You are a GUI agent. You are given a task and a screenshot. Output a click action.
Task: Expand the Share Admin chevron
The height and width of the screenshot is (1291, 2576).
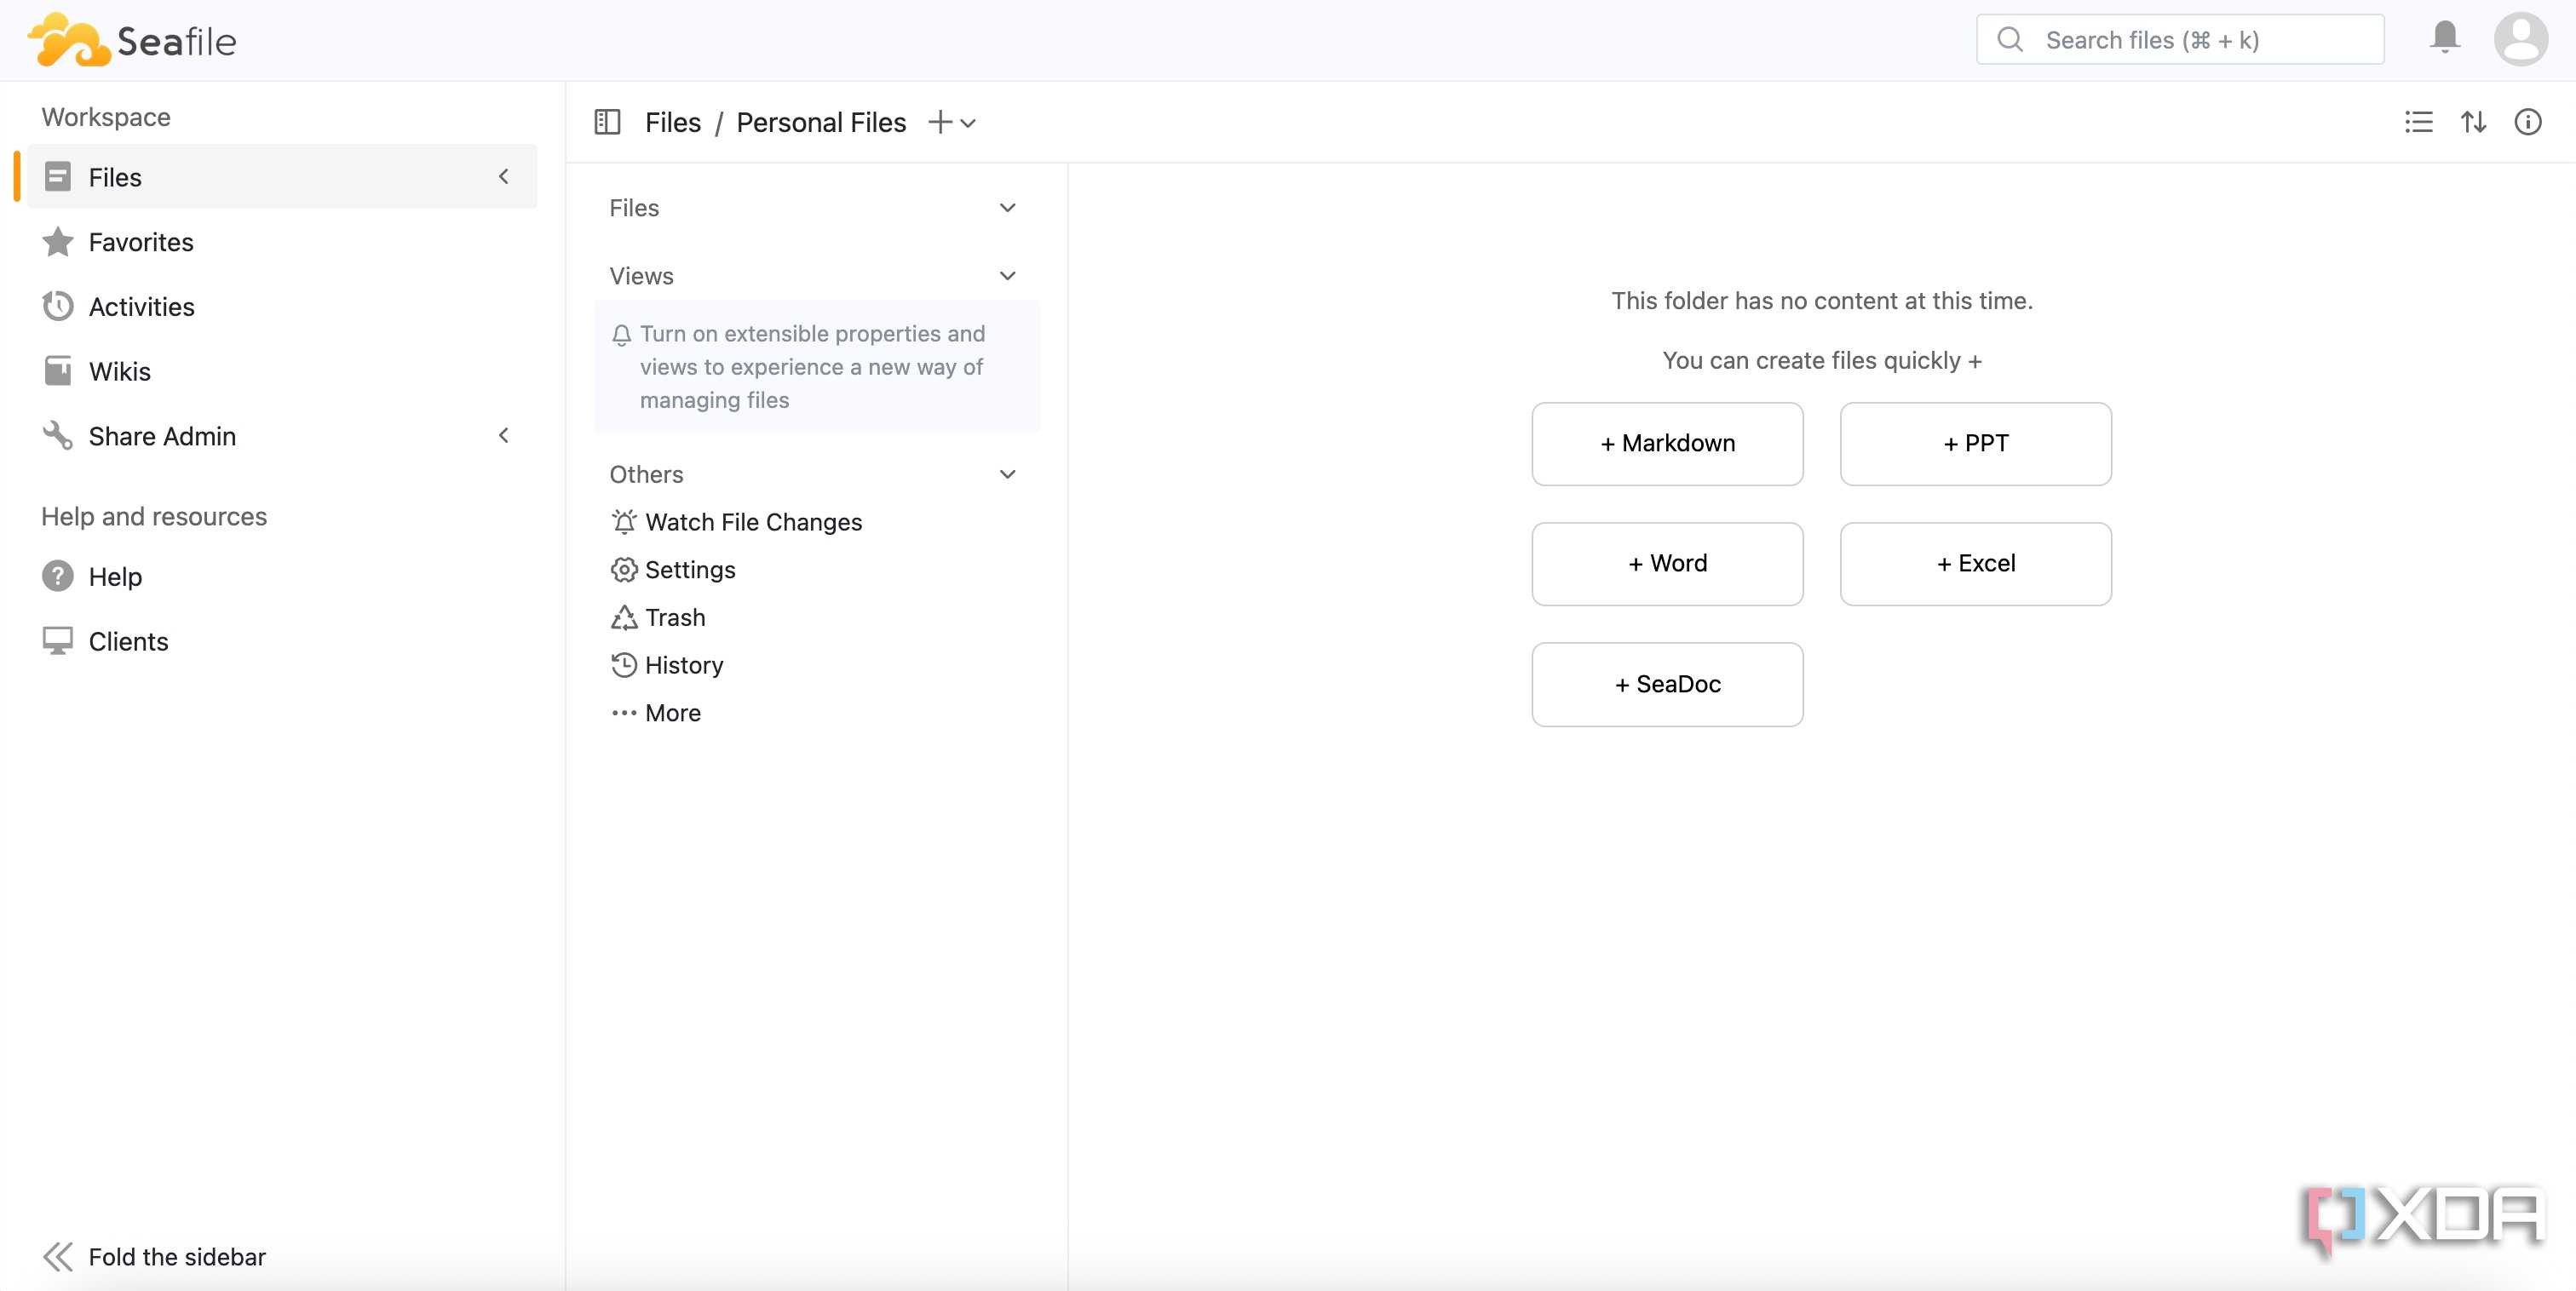click(x=504, y=435)
